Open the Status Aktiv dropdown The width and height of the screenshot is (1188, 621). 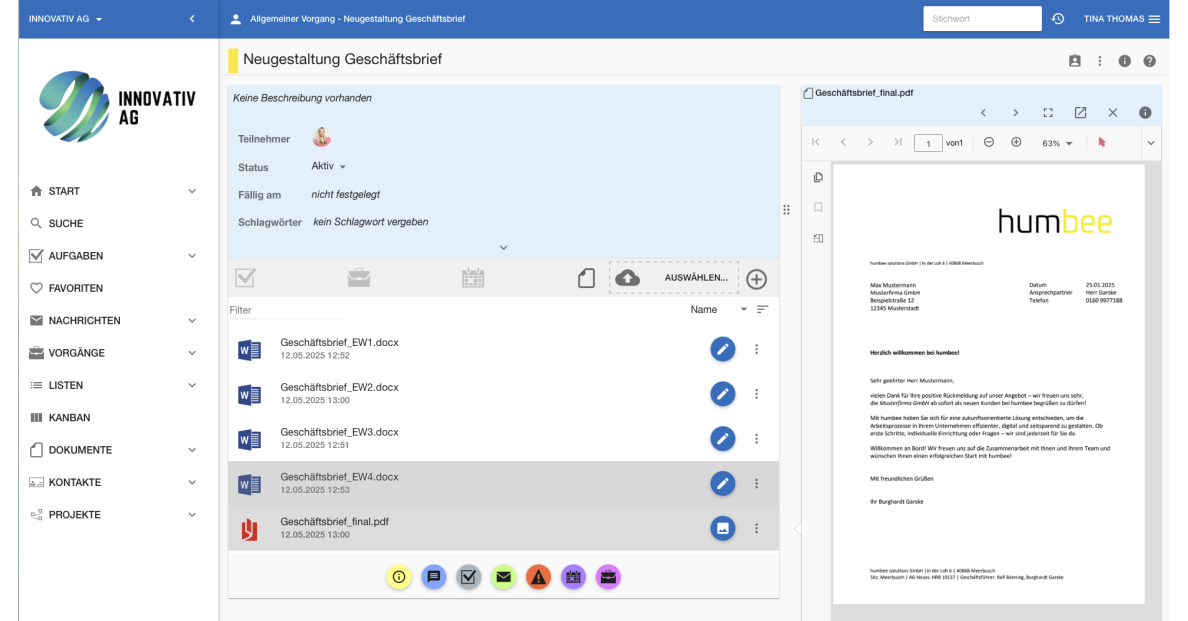click(328, 166)
